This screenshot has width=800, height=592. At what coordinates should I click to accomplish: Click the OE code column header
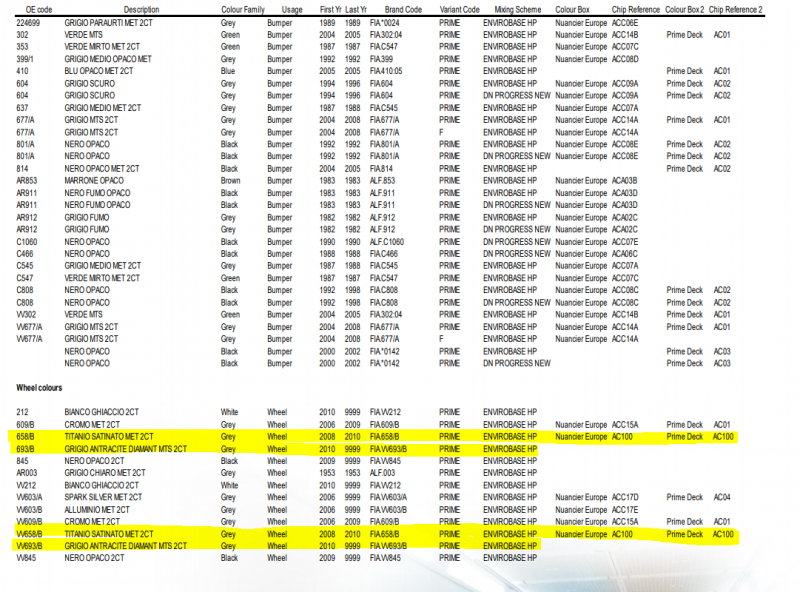pos(40,9)
